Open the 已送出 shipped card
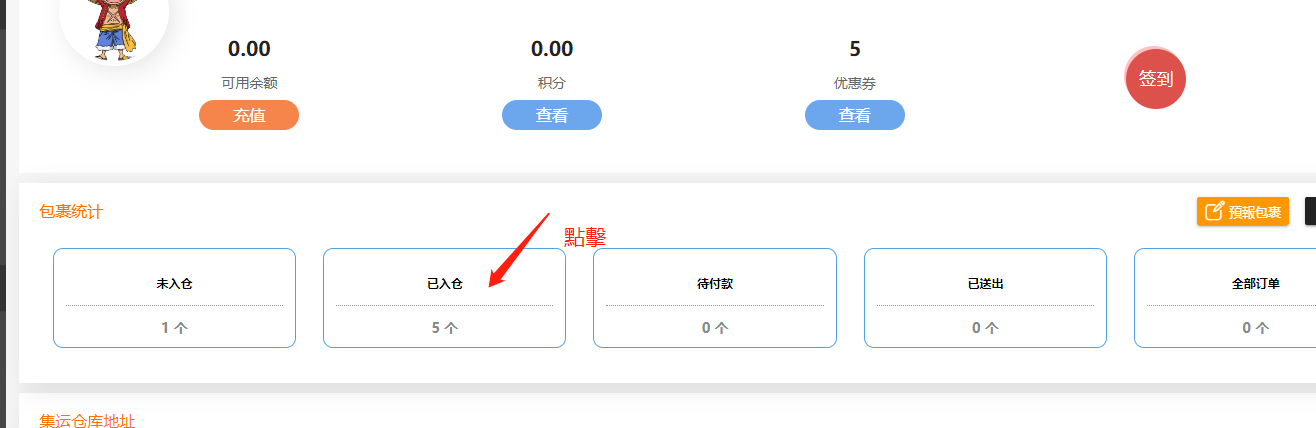The width and height of the screenshot is (1316, 428). (985, 298)
